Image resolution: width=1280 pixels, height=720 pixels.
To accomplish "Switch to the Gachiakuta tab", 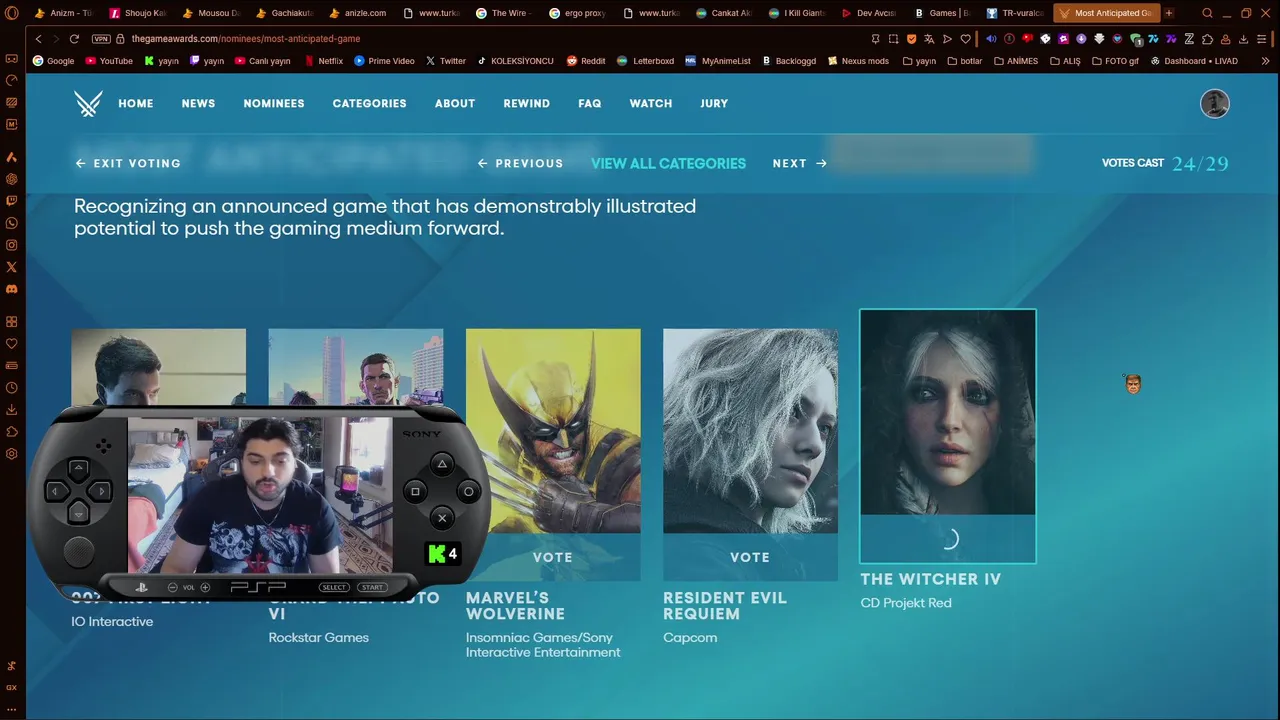I will coord(284,13).
